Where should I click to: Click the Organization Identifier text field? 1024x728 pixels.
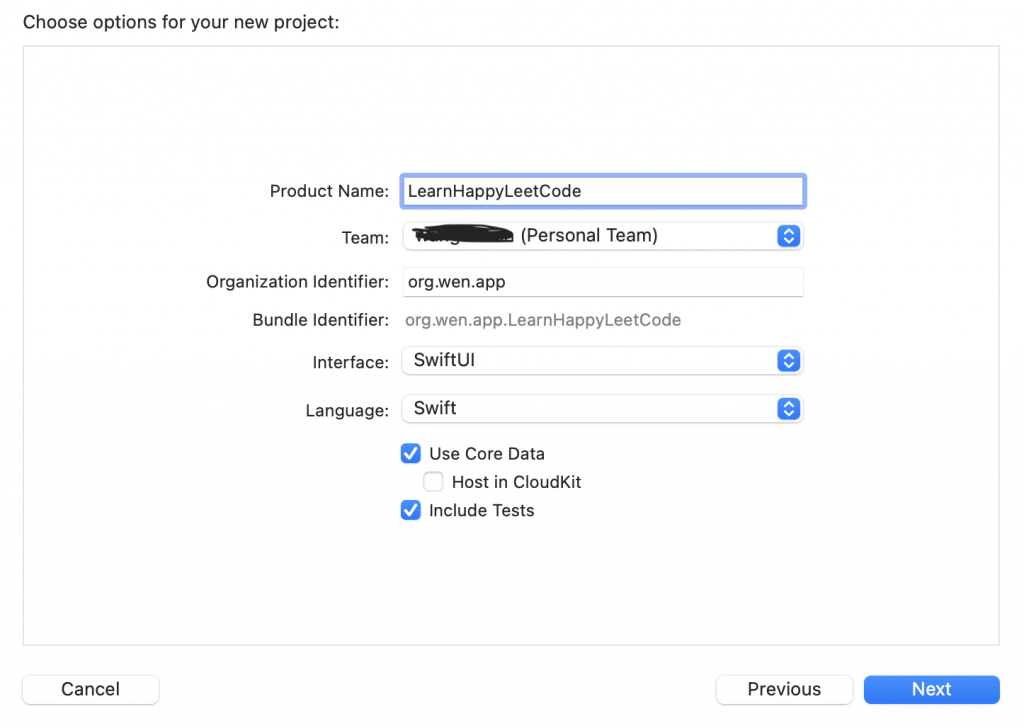[602, 282]
